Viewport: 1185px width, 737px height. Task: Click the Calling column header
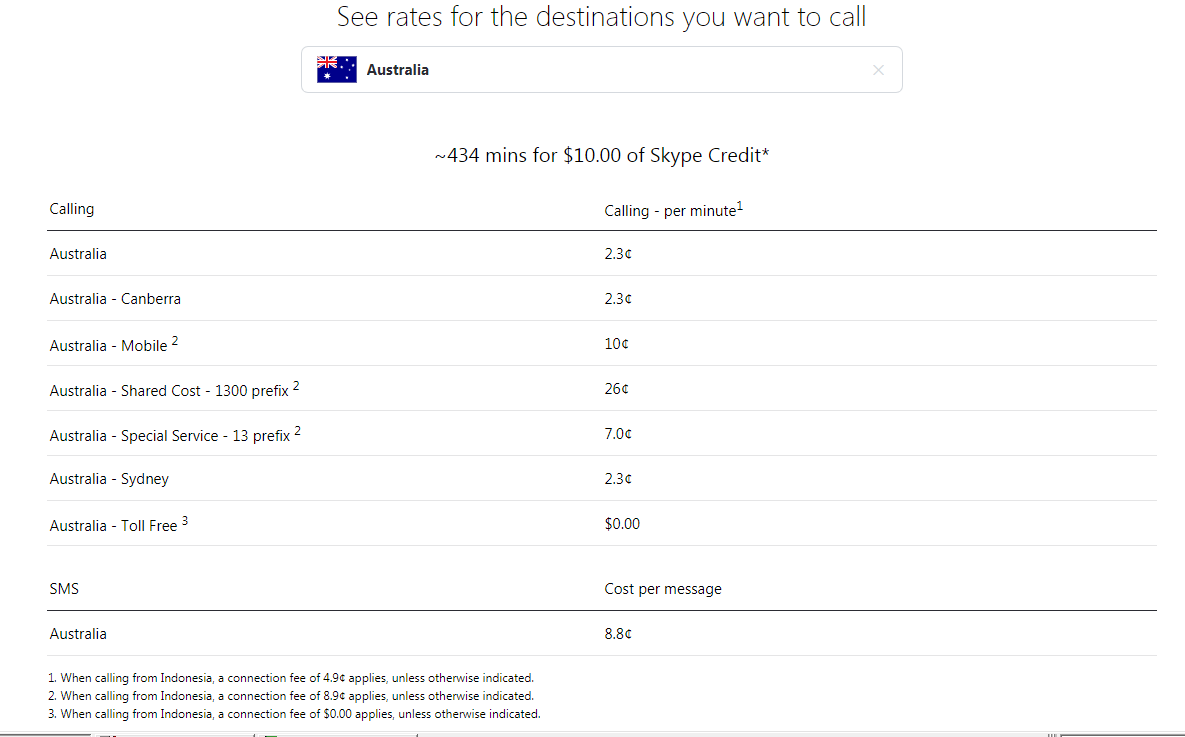(x=72, y=209)
